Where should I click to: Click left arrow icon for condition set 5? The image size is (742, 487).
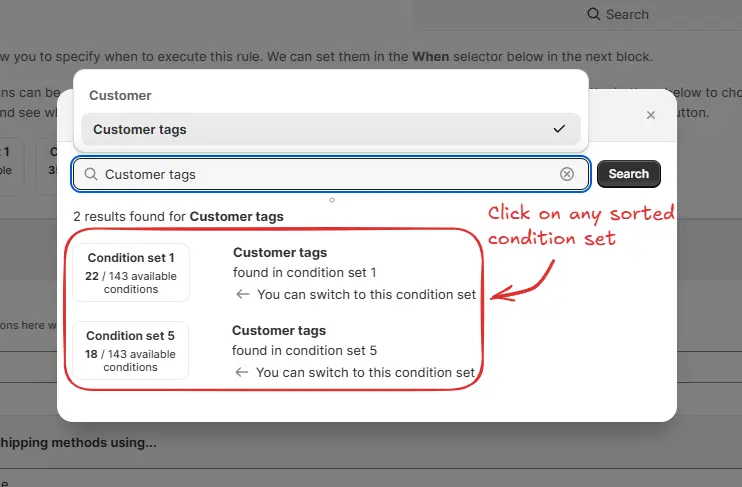pyautogui.click(x=241, y=372)
